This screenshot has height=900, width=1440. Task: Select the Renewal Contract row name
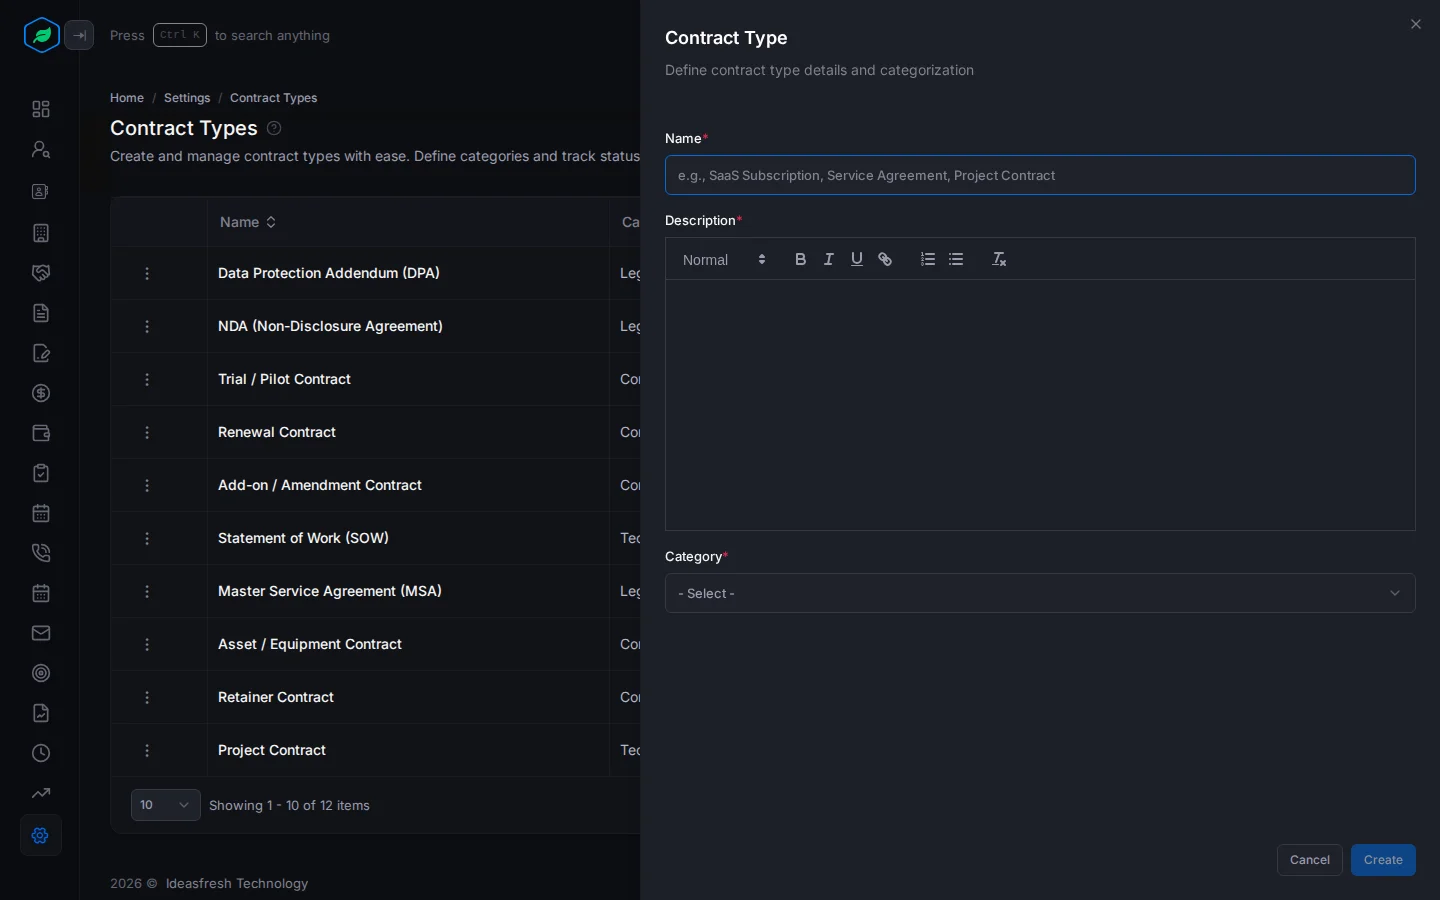click(277, 432)
